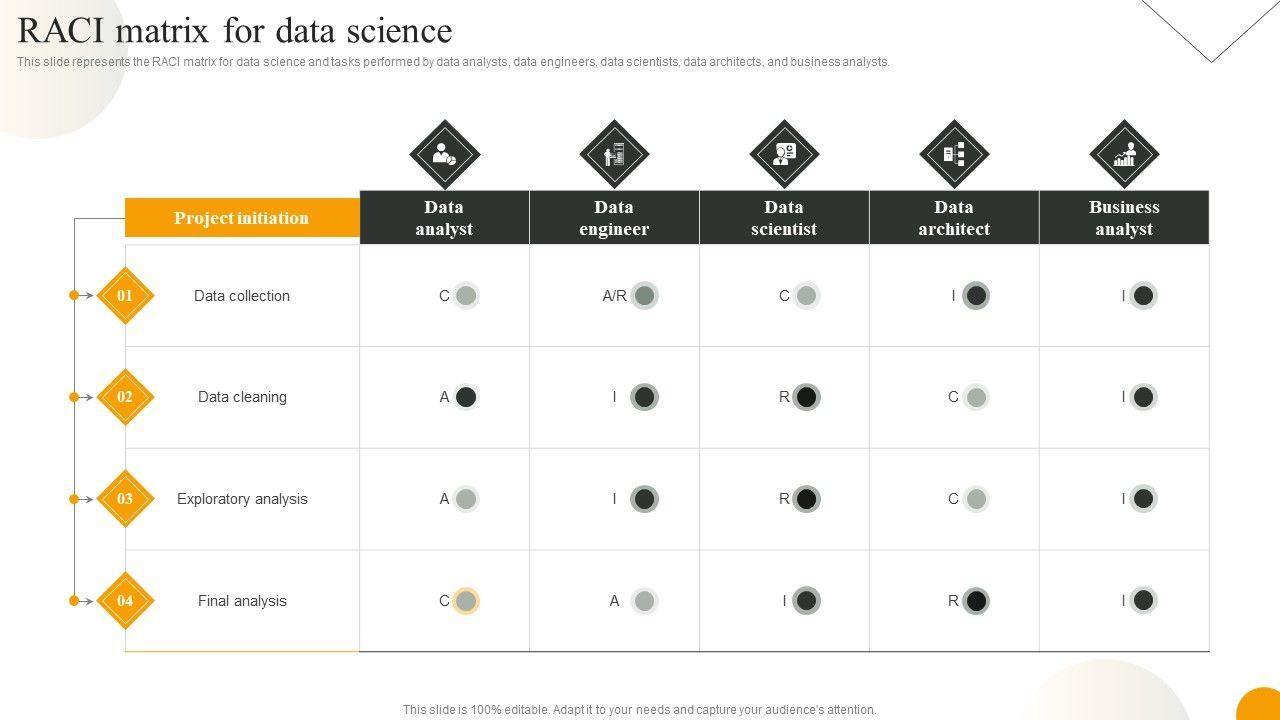Click the Data engineer diamond icon
Image resolution: width=1280 pixels, height=720 pixels.
click(x=614, y=154)
